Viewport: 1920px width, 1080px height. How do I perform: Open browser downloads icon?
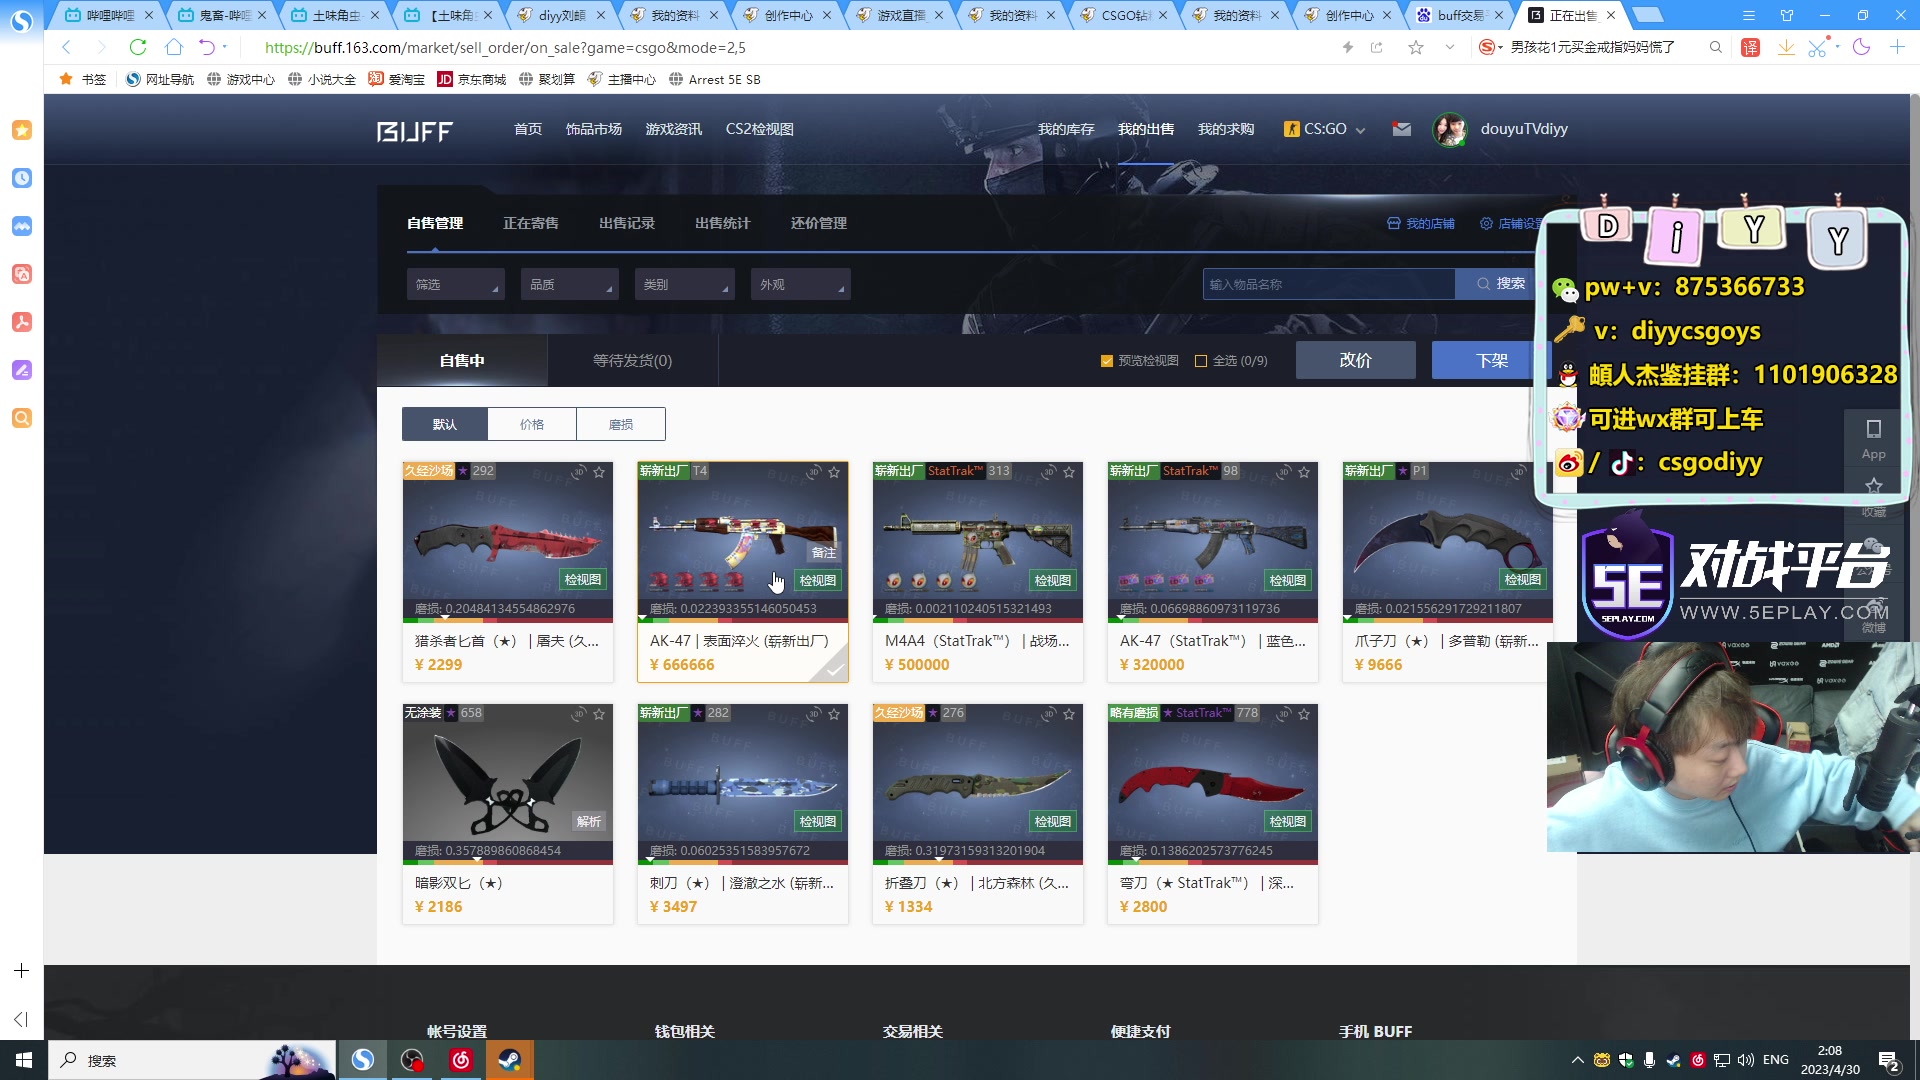click(x=1785, y=47)
